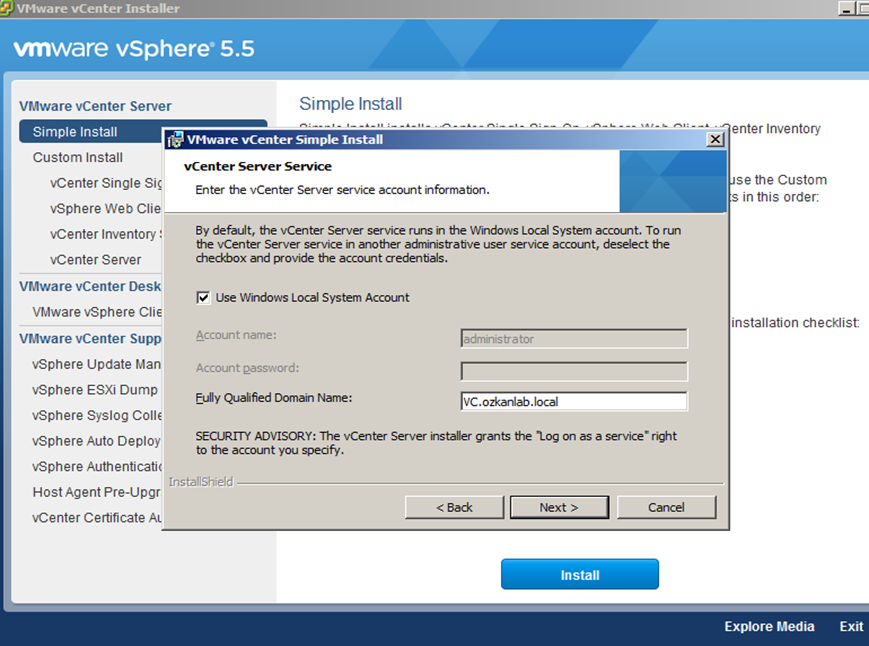The image size is (869, 646).
Task: Select VMware vSphere Client entry
Action: (97, 312)
